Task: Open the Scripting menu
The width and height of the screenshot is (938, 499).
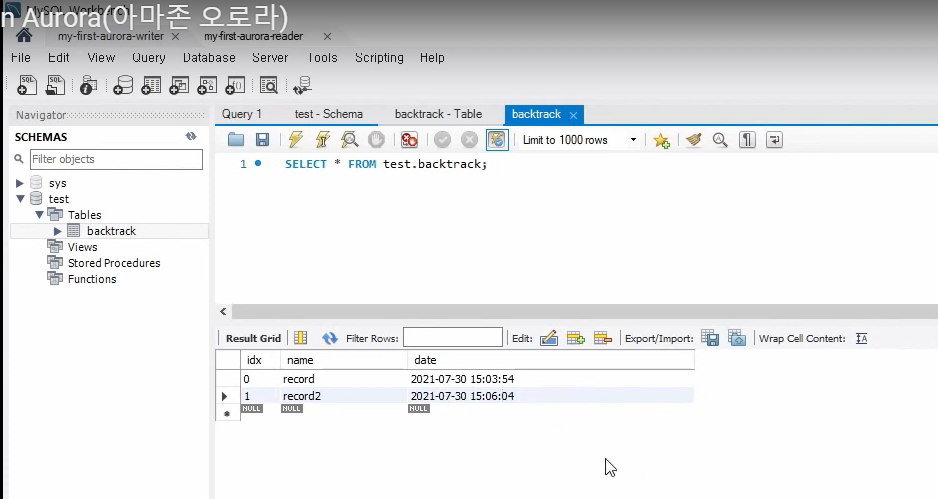Action: pyautogui.click(x=379, y=57)
